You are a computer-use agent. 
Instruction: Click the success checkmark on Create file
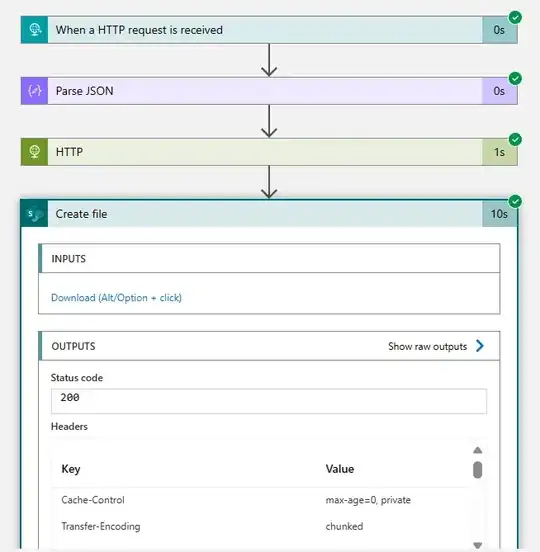pos(515,201)
